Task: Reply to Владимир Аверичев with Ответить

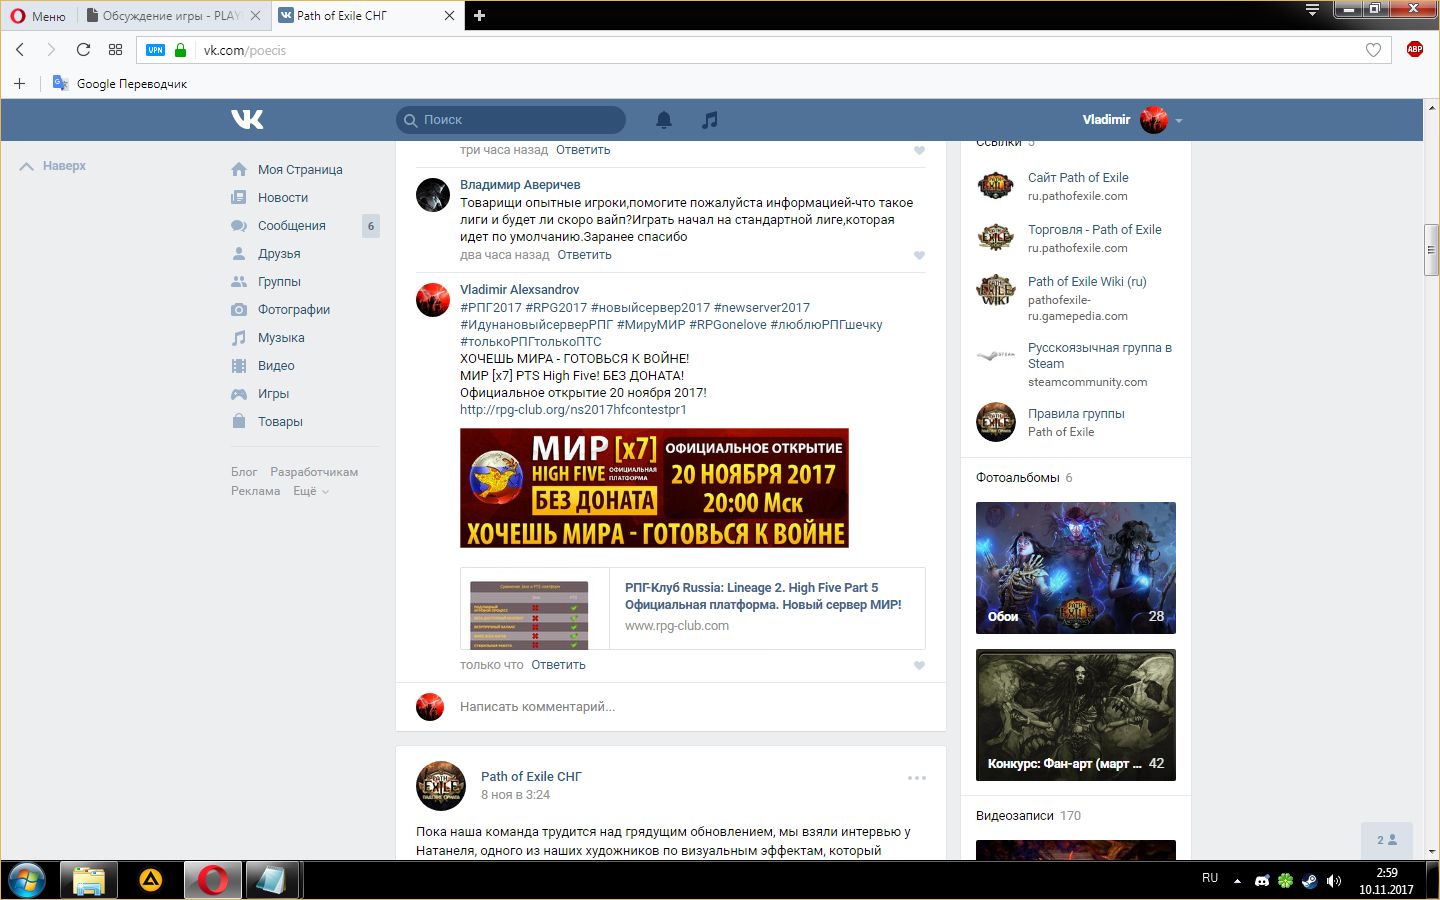Action: (x=584, y=255)
